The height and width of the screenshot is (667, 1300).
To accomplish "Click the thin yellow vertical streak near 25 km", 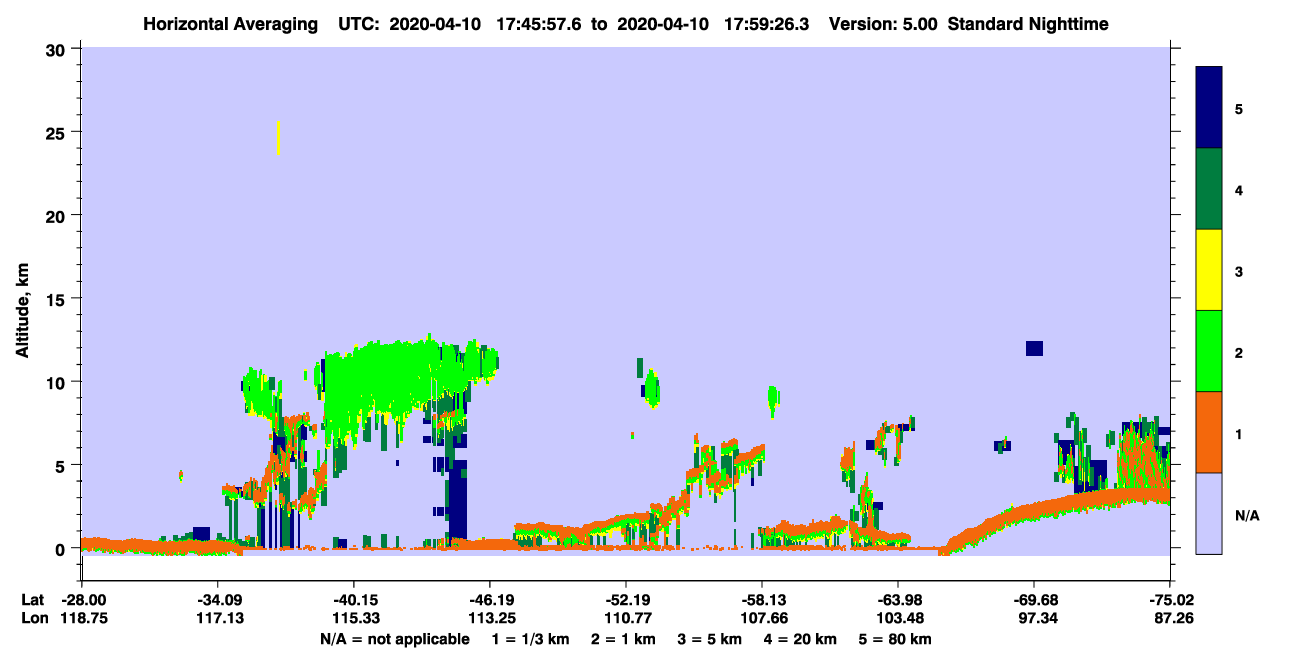I will point(278,138).
